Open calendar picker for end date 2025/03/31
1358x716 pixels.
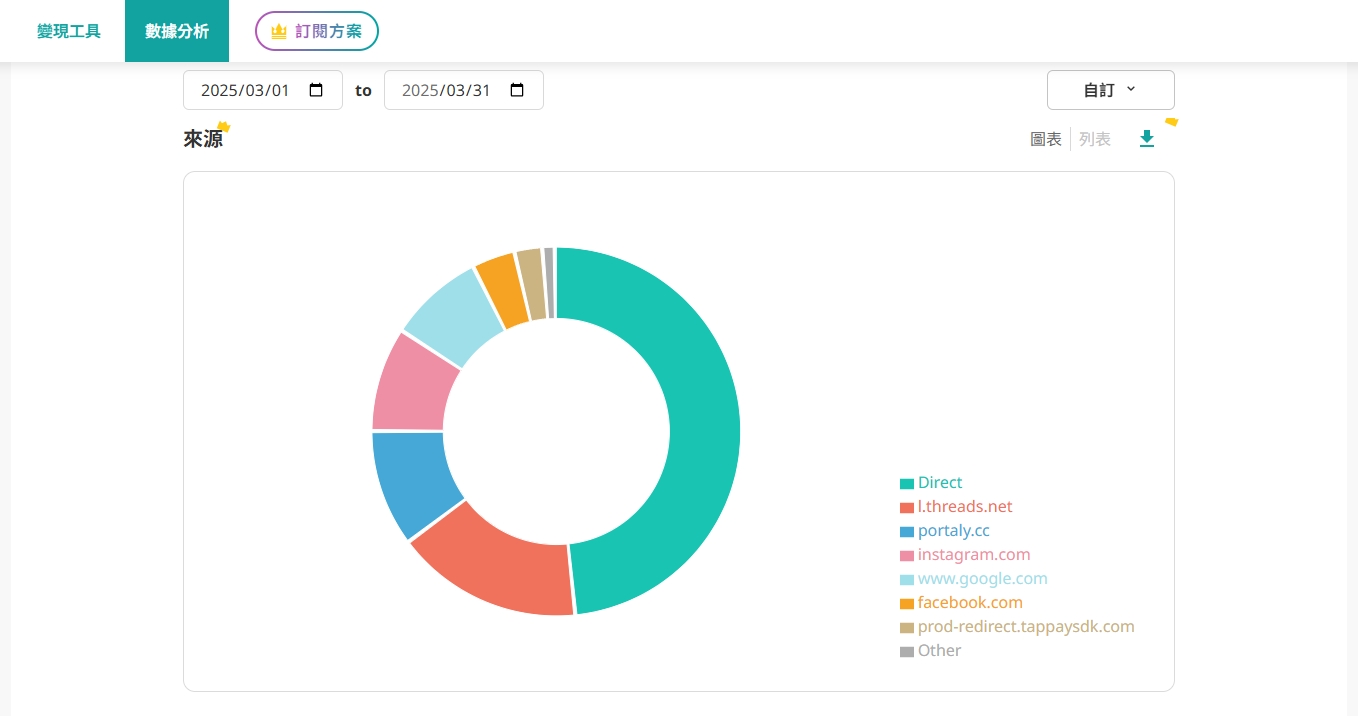(517, 90)
